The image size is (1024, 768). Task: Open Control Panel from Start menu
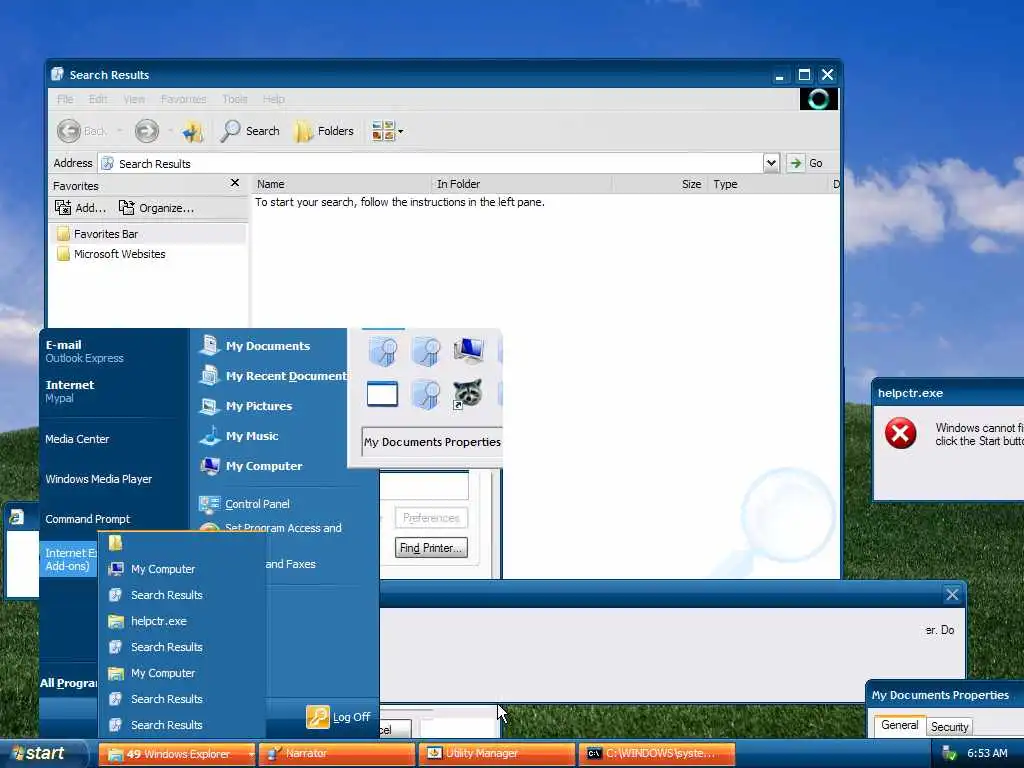(x=244, y=504)
